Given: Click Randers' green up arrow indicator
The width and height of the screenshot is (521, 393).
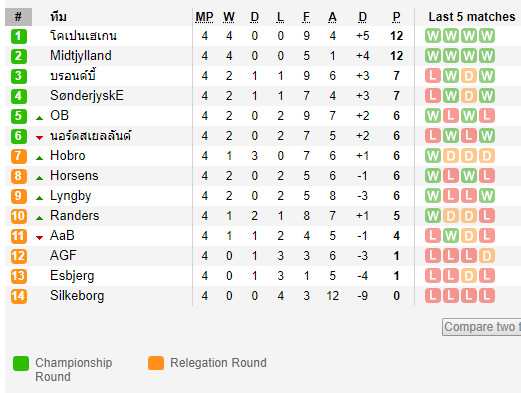Looking at the screenshot, I should coord(39,218).
